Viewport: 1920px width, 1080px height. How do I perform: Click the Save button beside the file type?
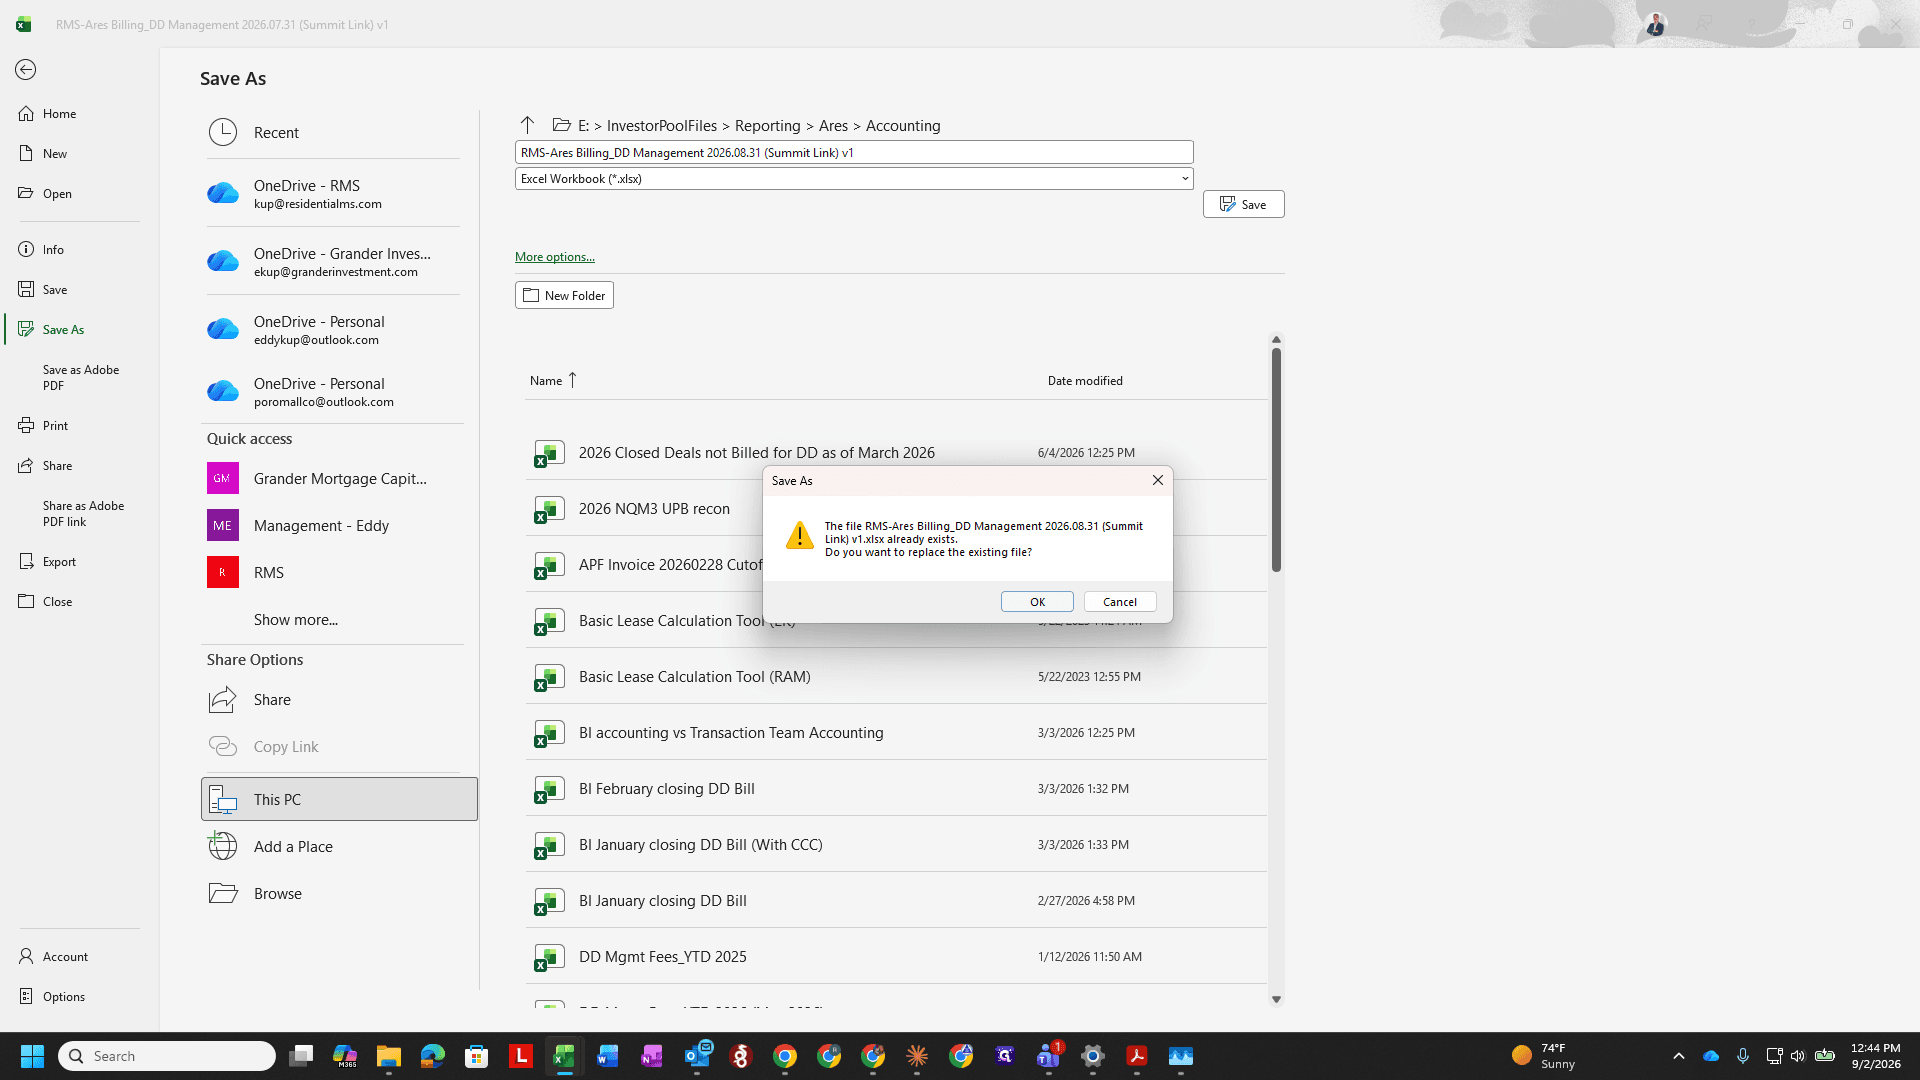1243,204
